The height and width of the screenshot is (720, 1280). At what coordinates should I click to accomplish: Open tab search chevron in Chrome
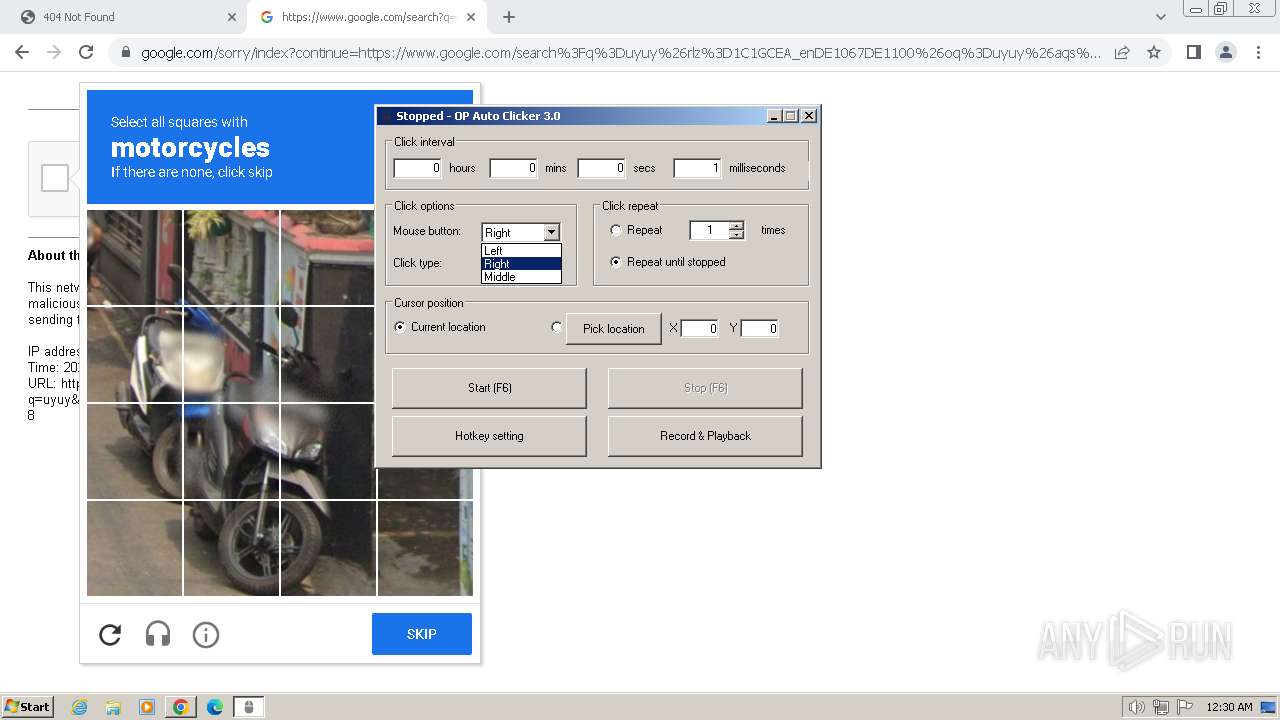click(x=1160, y=17)
